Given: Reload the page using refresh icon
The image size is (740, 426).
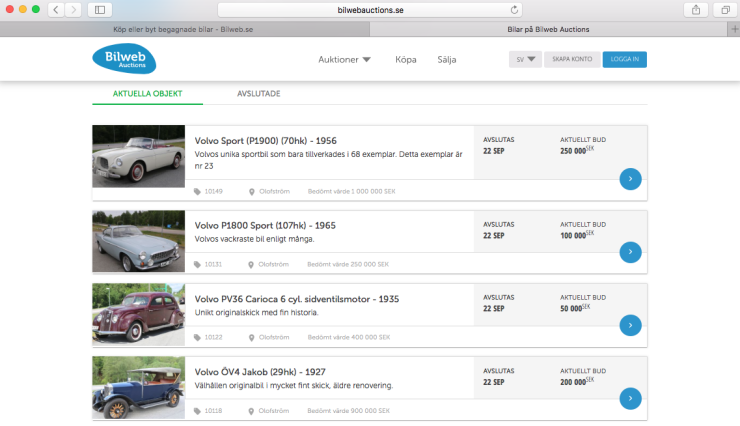Looking at the screenshot, I should click(x=514, y=10).
